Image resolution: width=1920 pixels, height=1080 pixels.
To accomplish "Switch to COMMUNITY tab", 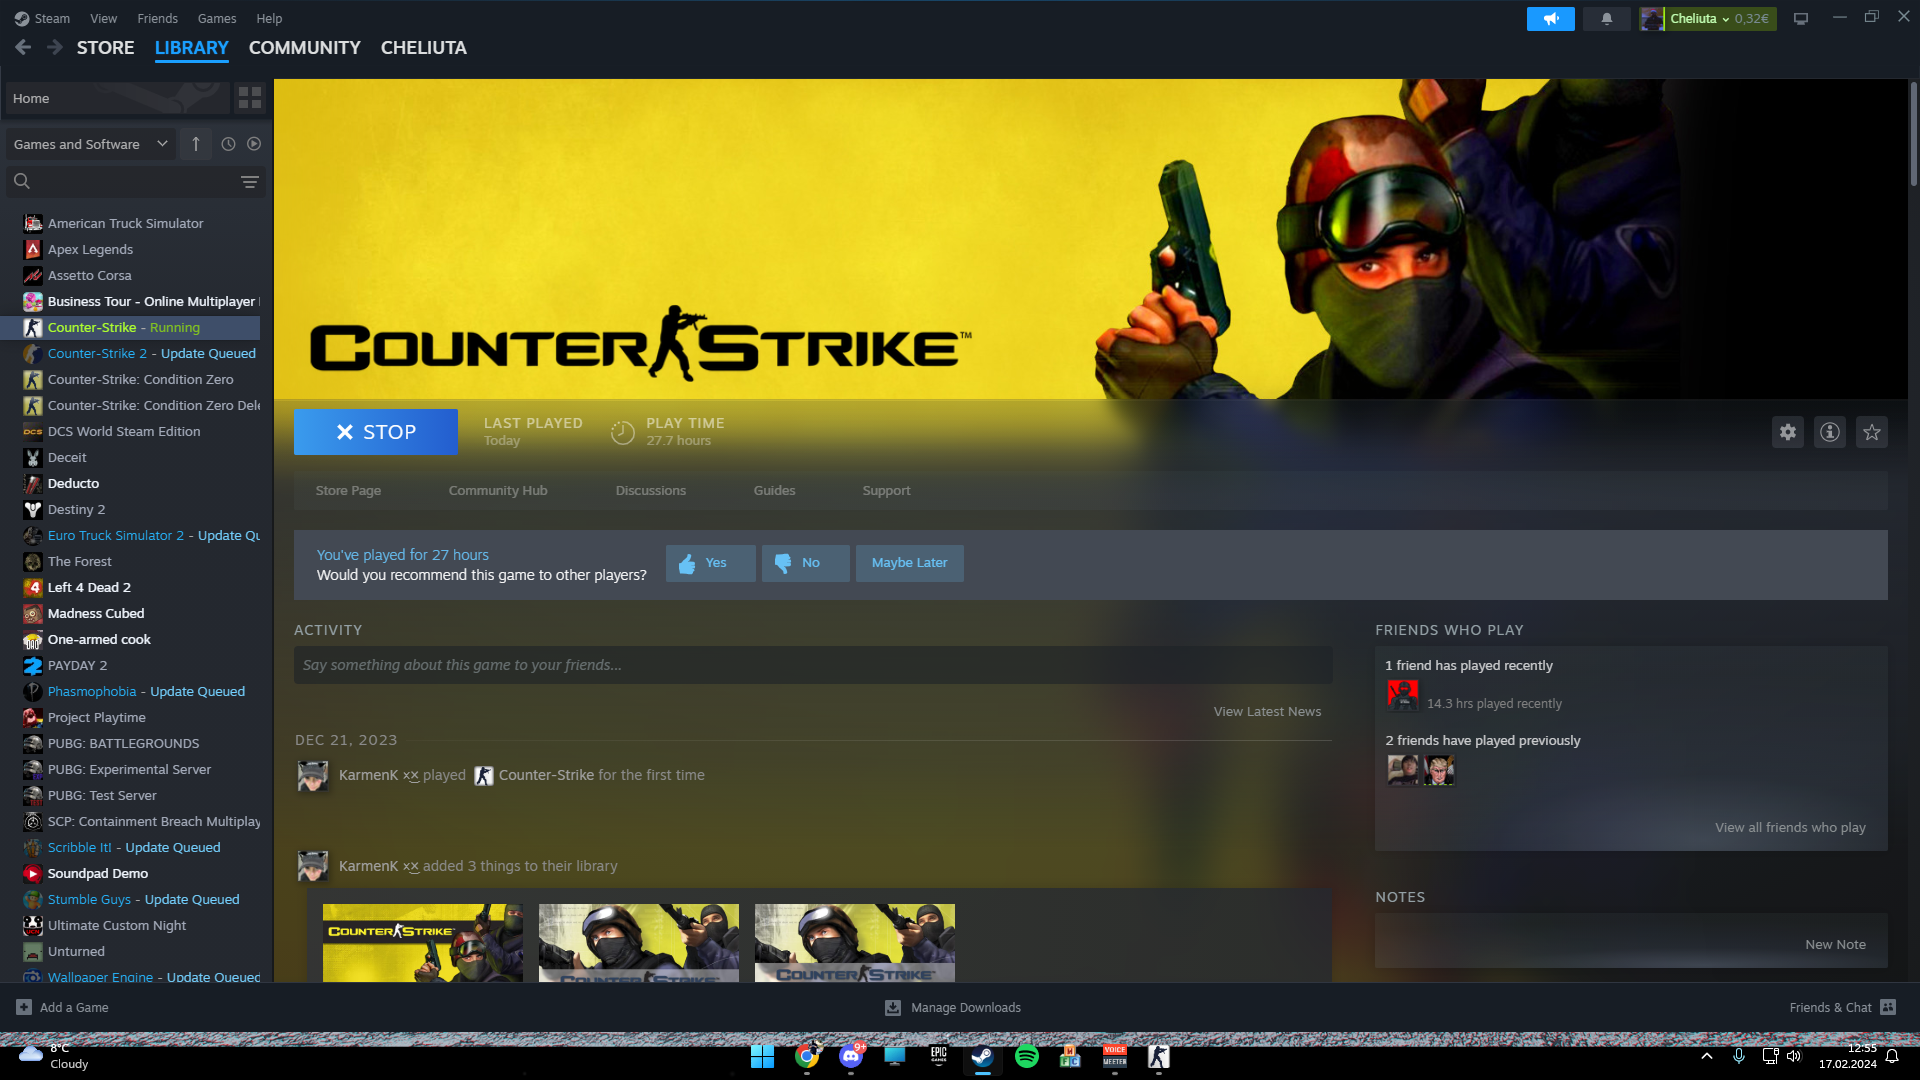I will coord(304,48).
